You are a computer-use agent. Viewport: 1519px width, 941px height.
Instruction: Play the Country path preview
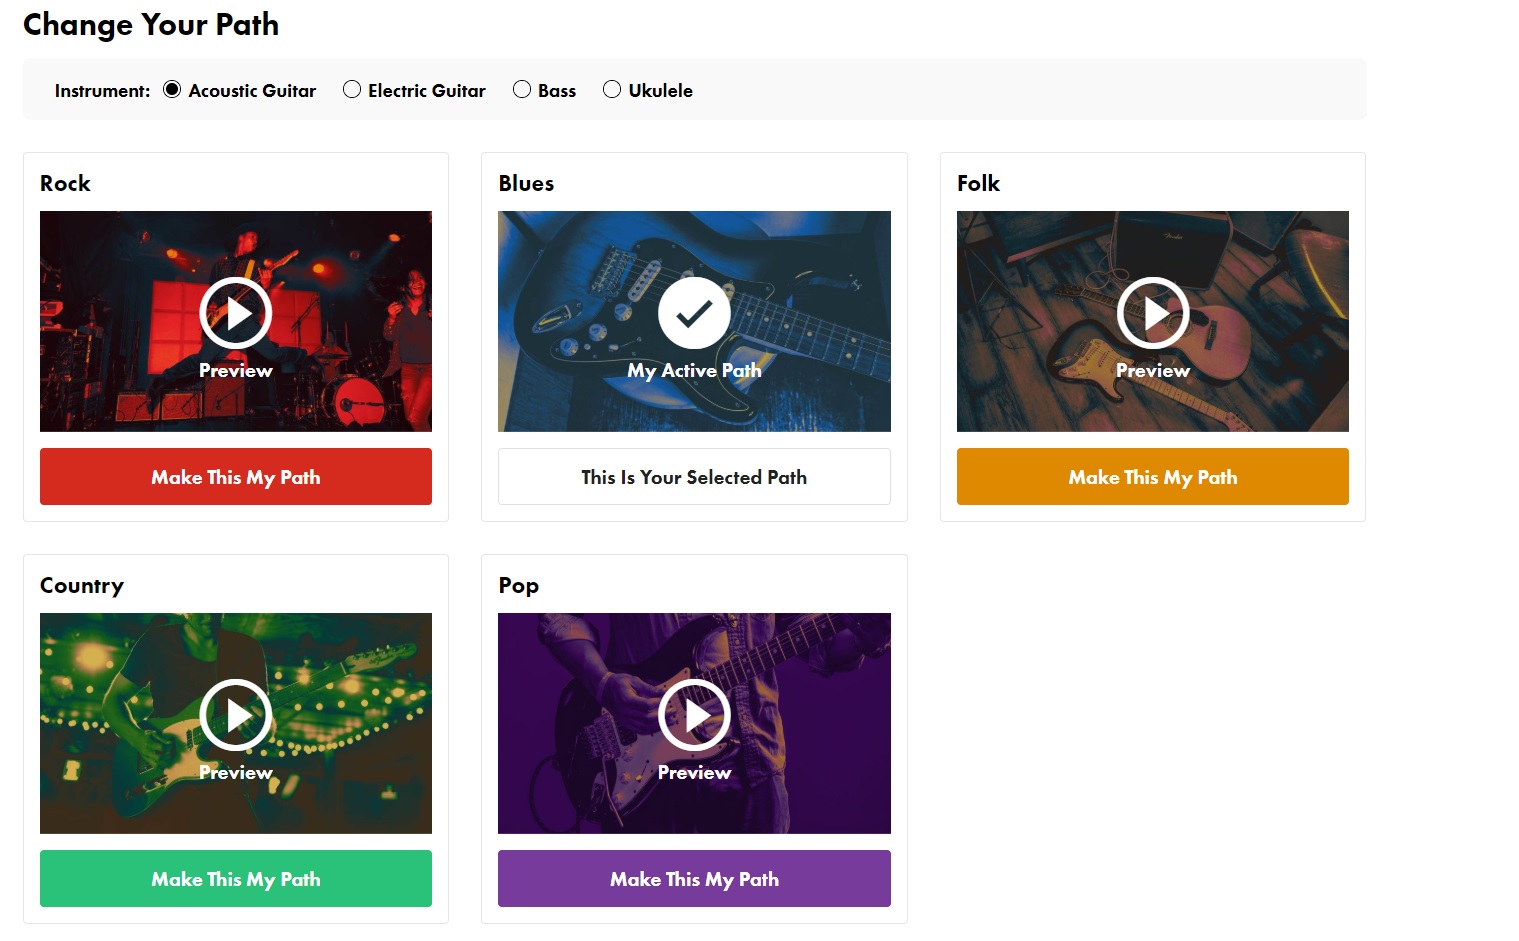click(x=235, y=715)
